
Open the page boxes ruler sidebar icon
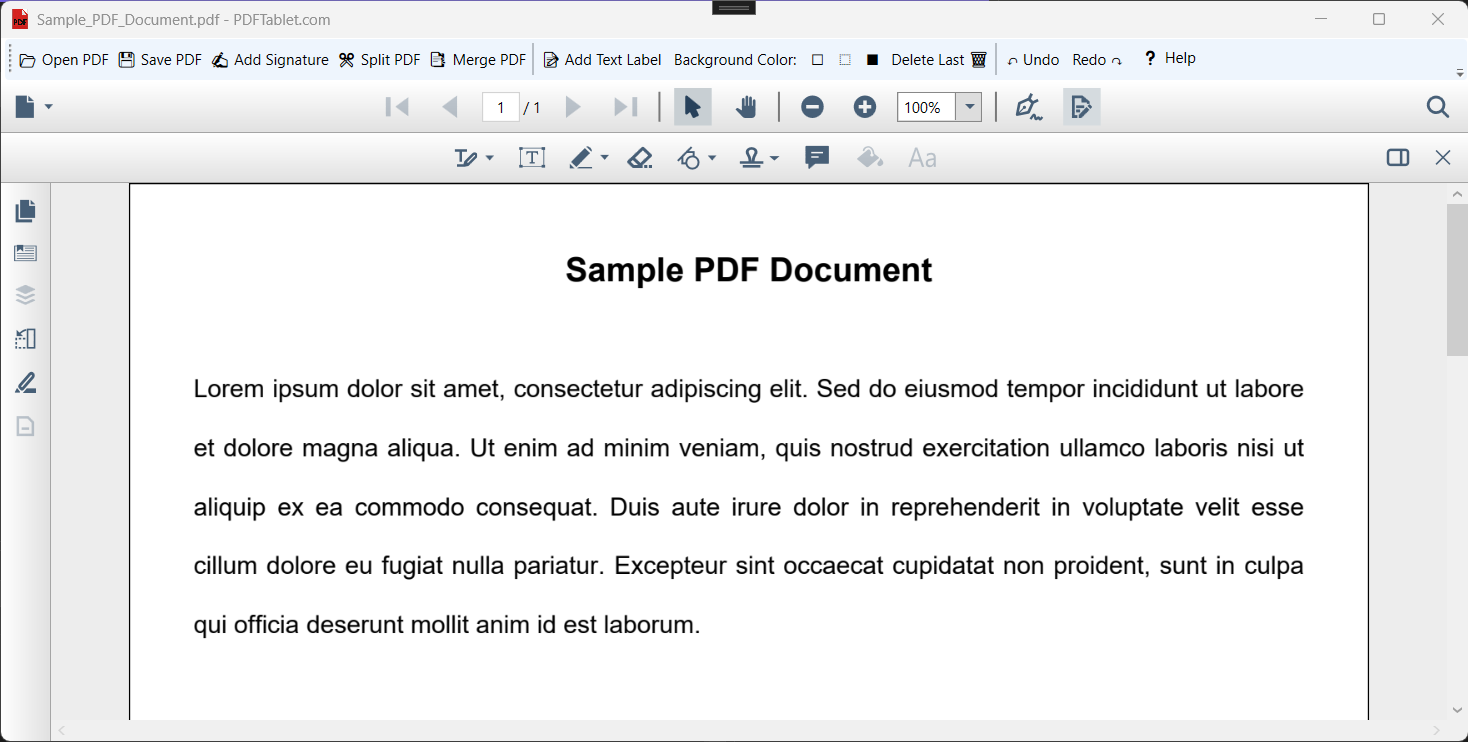26,339
